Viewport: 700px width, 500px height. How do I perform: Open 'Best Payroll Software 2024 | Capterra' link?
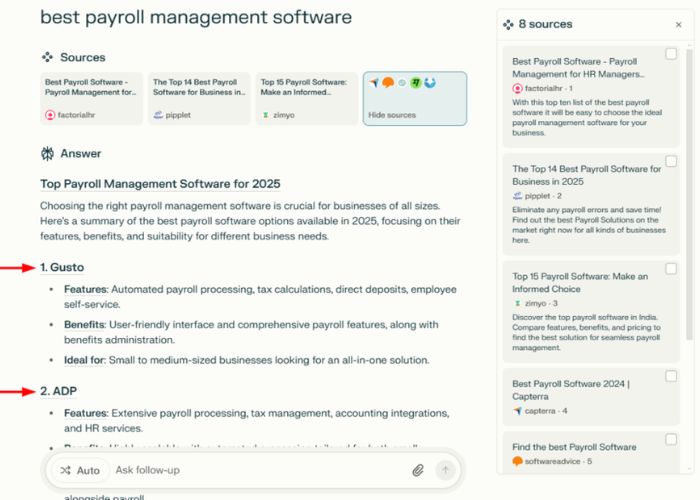571,390
